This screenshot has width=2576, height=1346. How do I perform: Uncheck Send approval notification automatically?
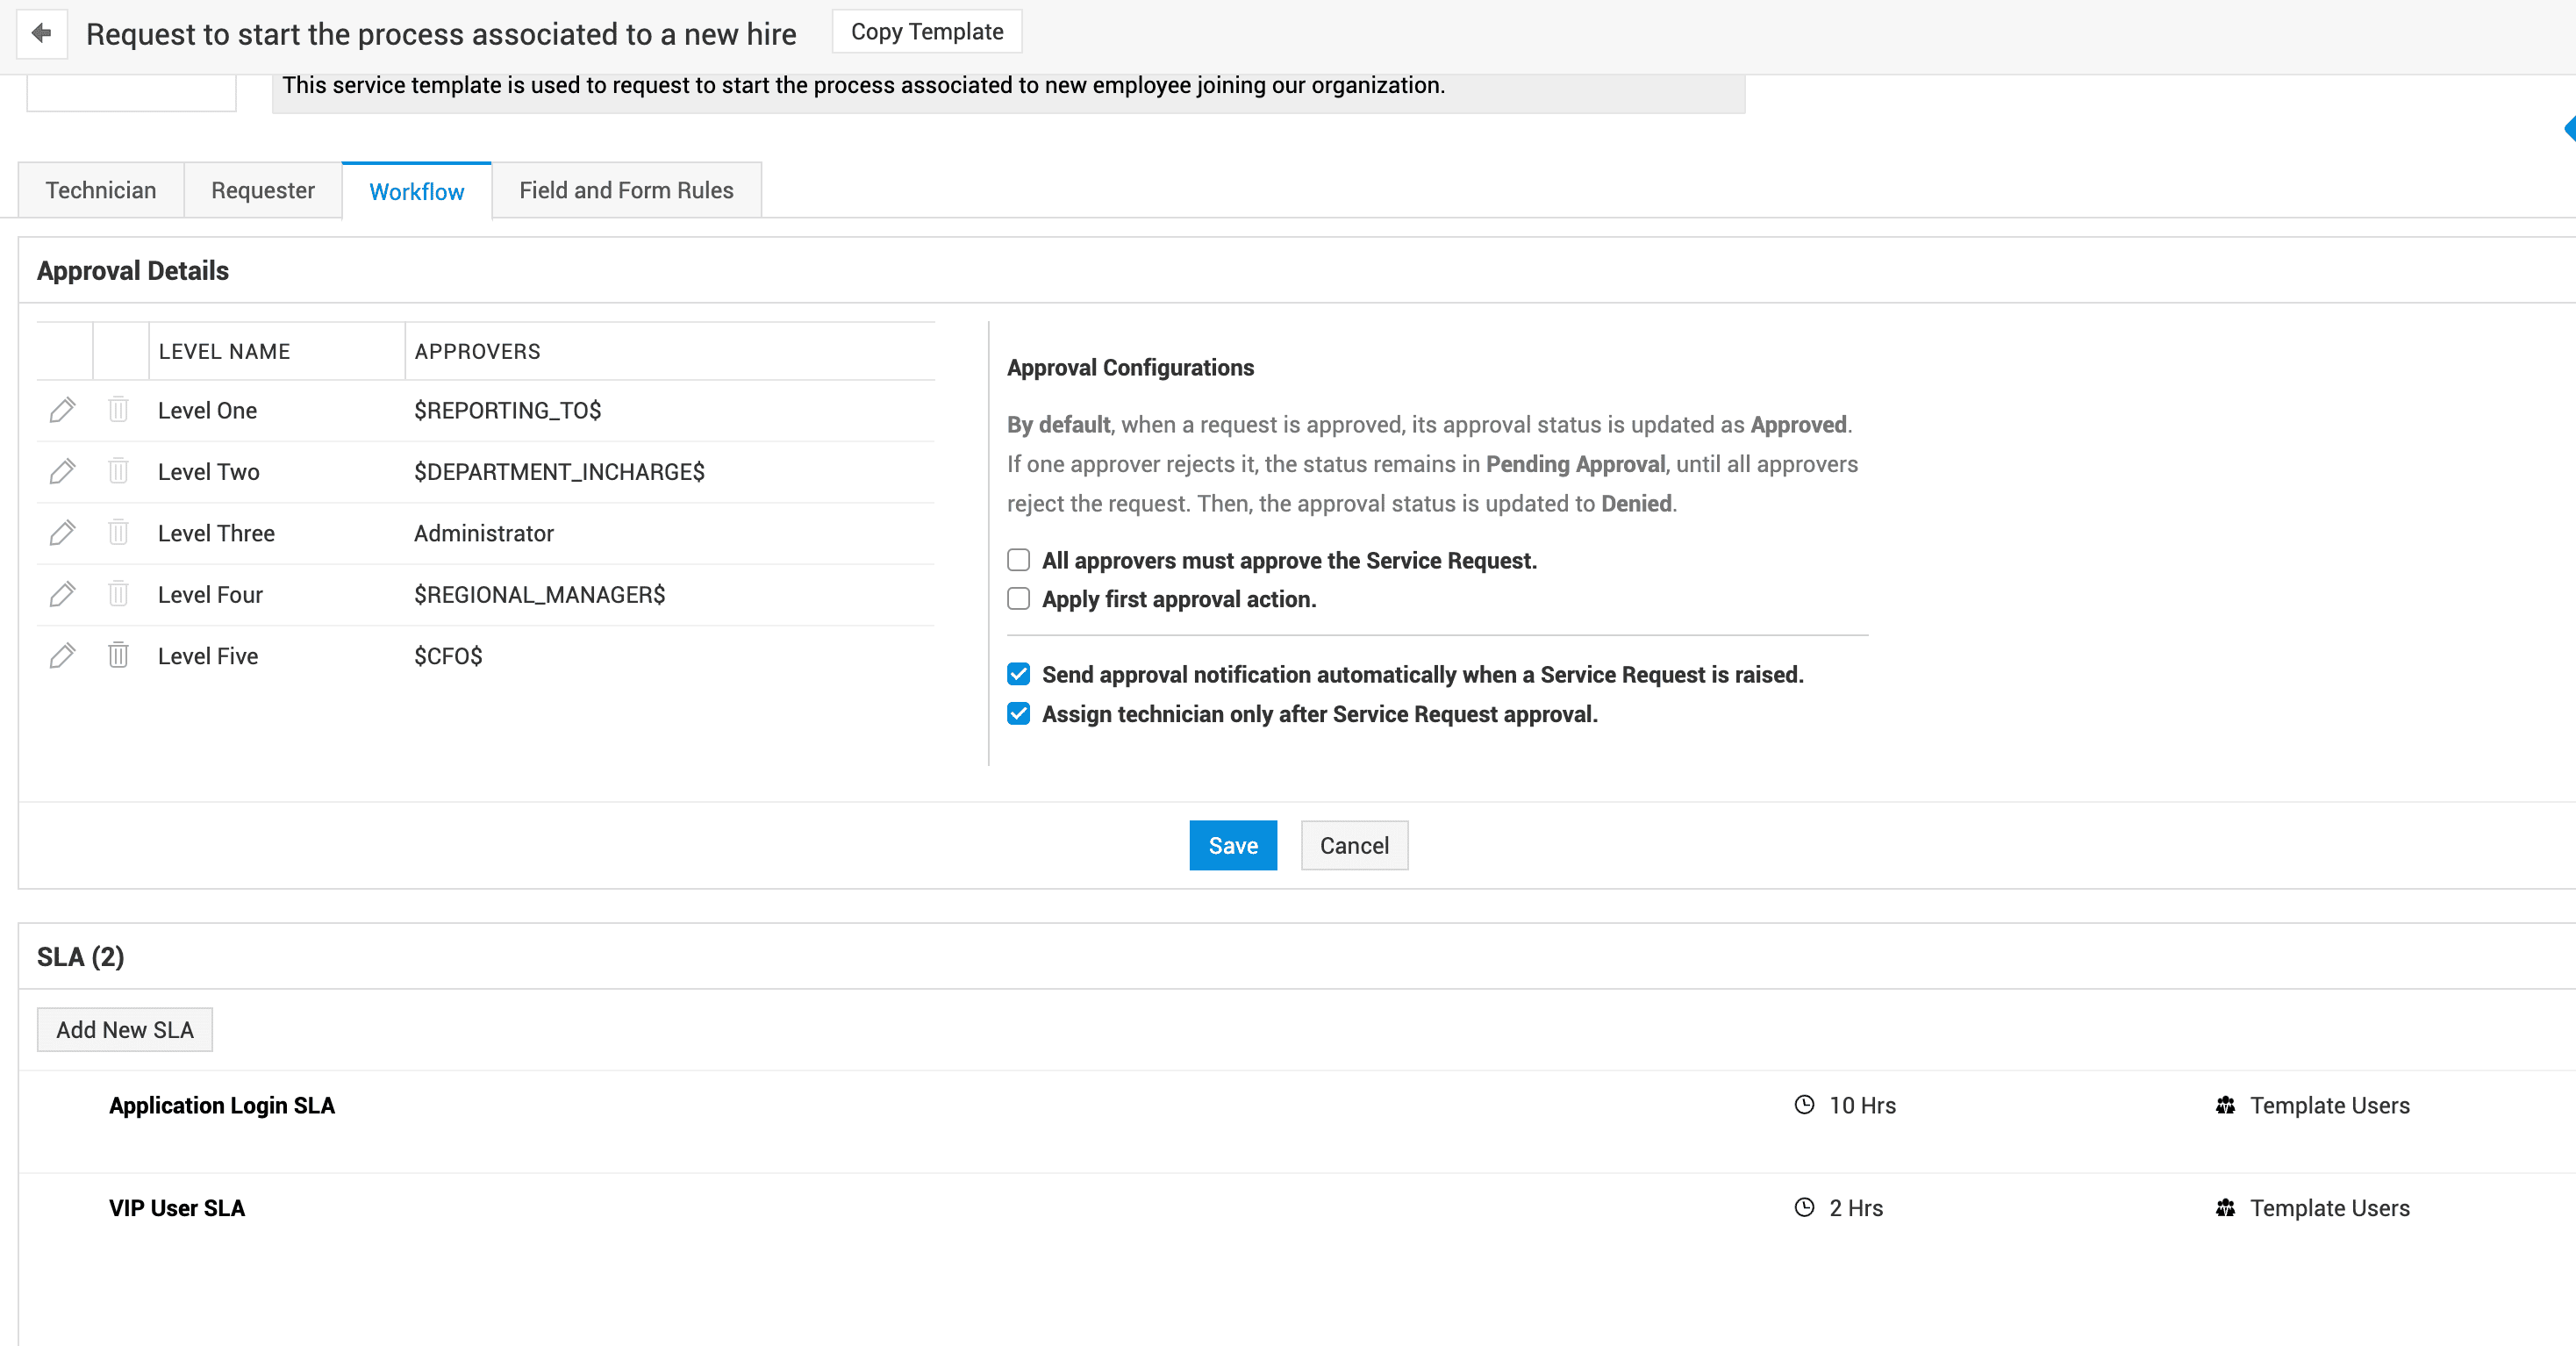tap(1018, 674)
